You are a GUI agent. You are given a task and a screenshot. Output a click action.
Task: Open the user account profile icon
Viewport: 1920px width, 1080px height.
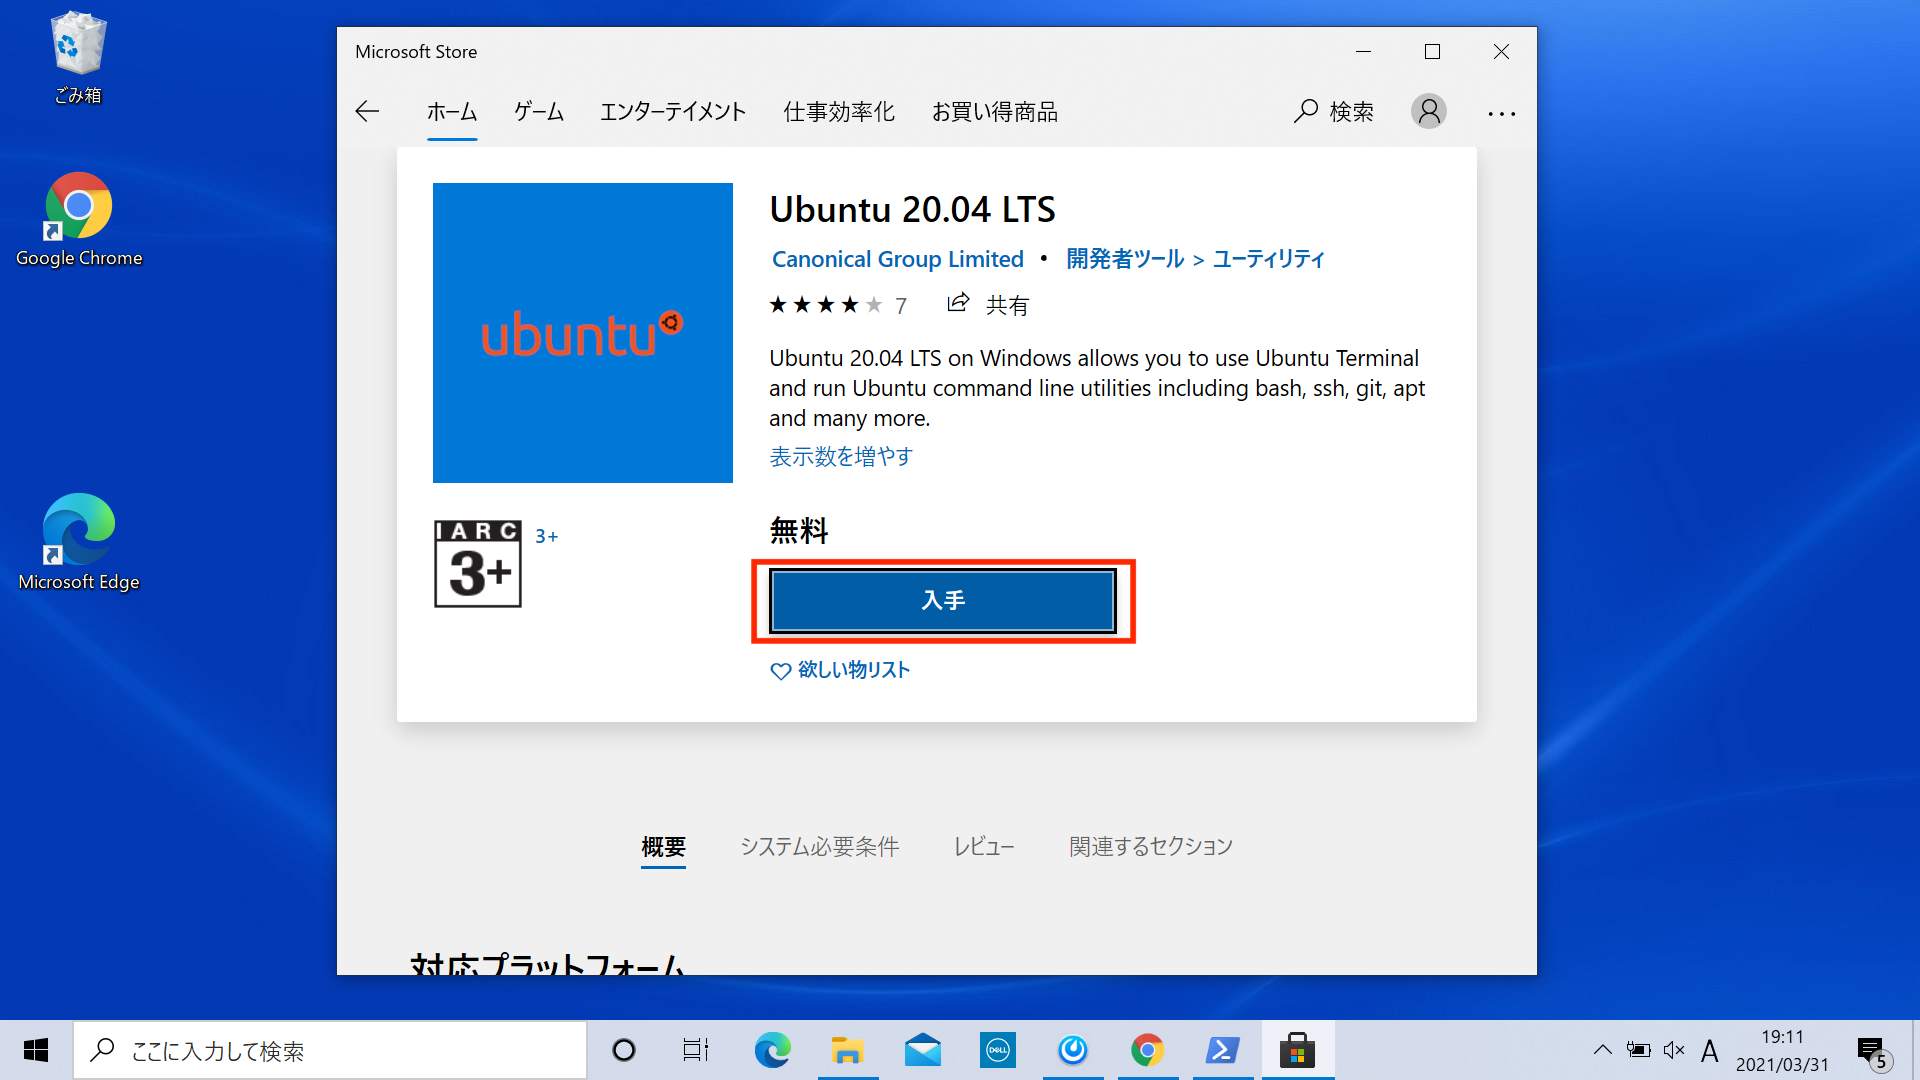click(x=1429, y=111)
